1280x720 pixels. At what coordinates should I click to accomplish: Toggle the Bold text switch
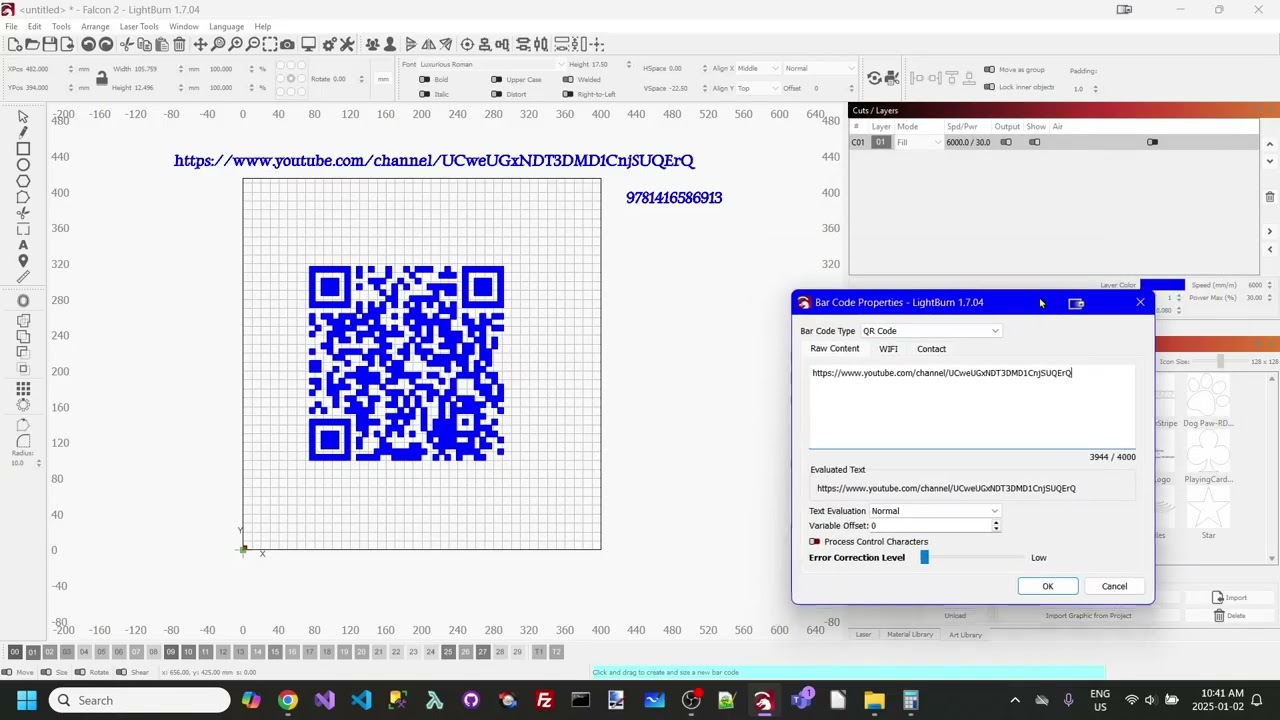424,79
